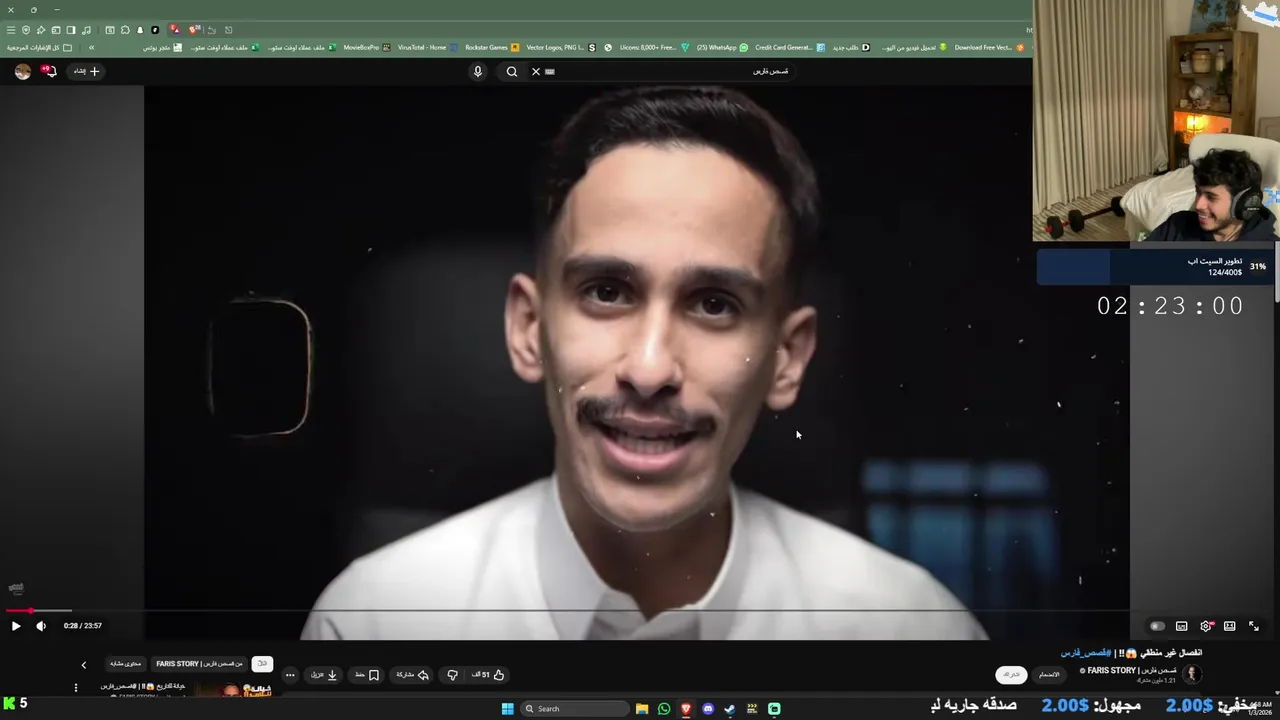This screenshot has height=720, width=1280.
Task: Mute the video volume
Action: coord(41,626)
